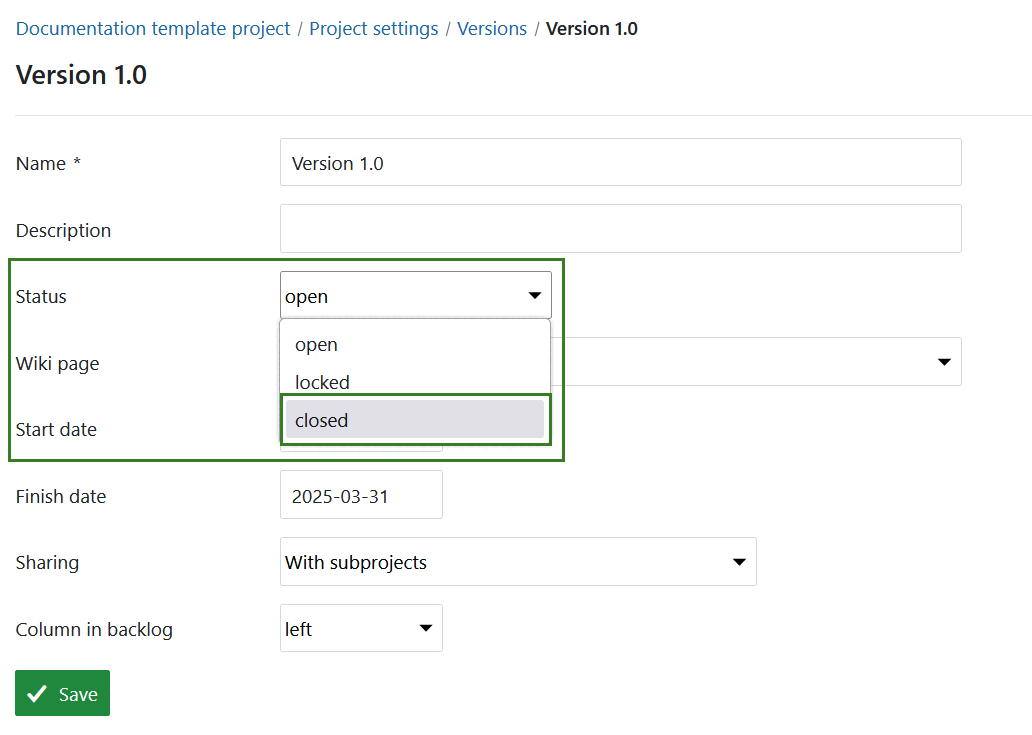
Task: Click the Wiki page dropdown arrow icon
Action: click(944, 362)
